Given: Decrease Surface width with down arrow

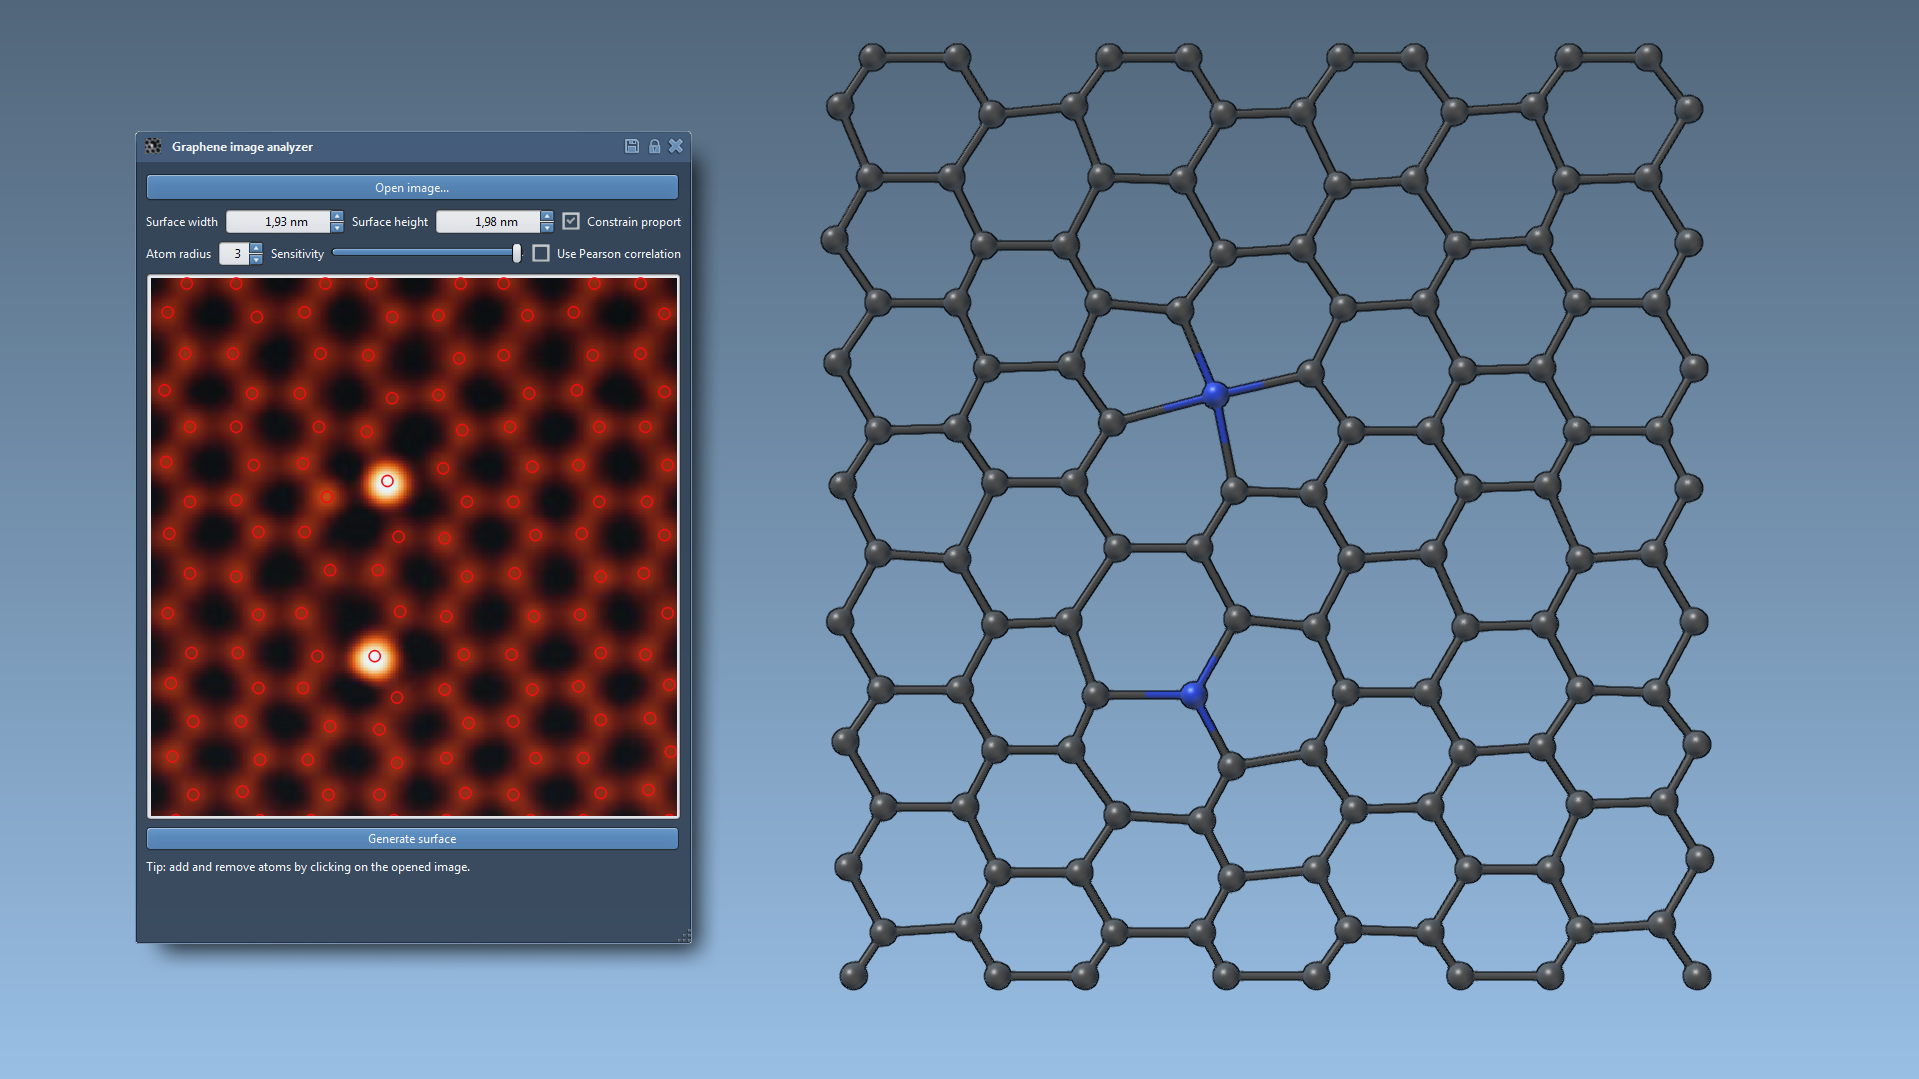Looking at the screenshot, I should 337,227.
